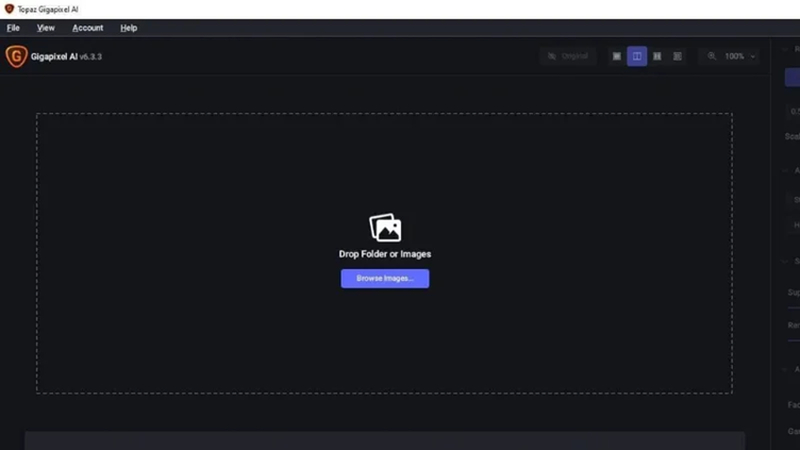Click the Gigapixel AI shield logo

16,56
